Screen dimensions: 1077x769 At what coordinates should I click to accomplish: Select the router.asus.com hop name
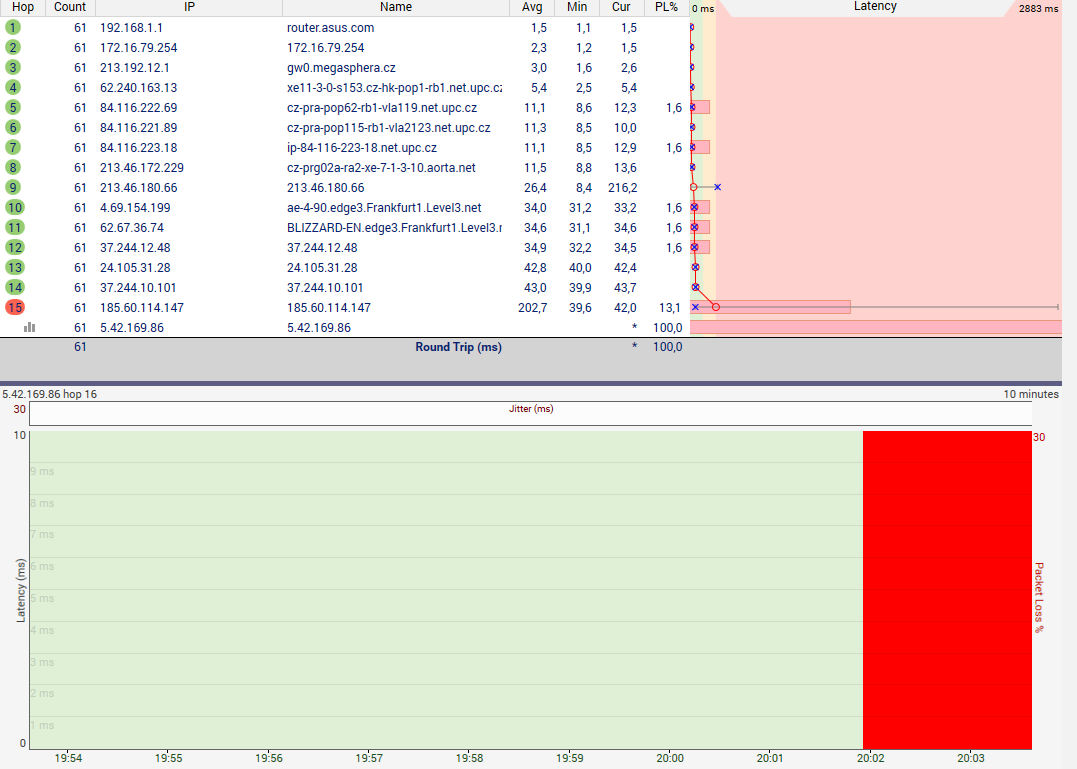330,28
